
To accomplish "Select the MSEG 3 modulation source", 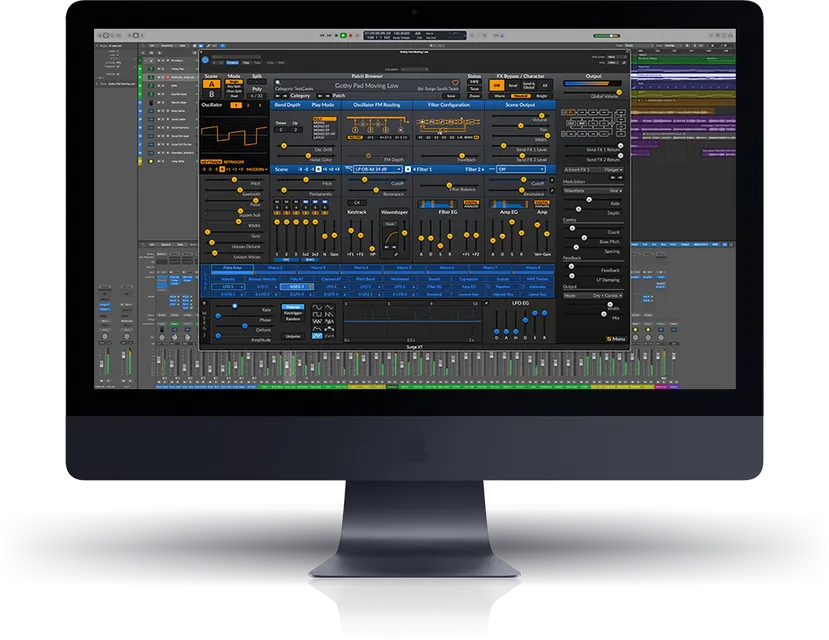I will point(297,286).
